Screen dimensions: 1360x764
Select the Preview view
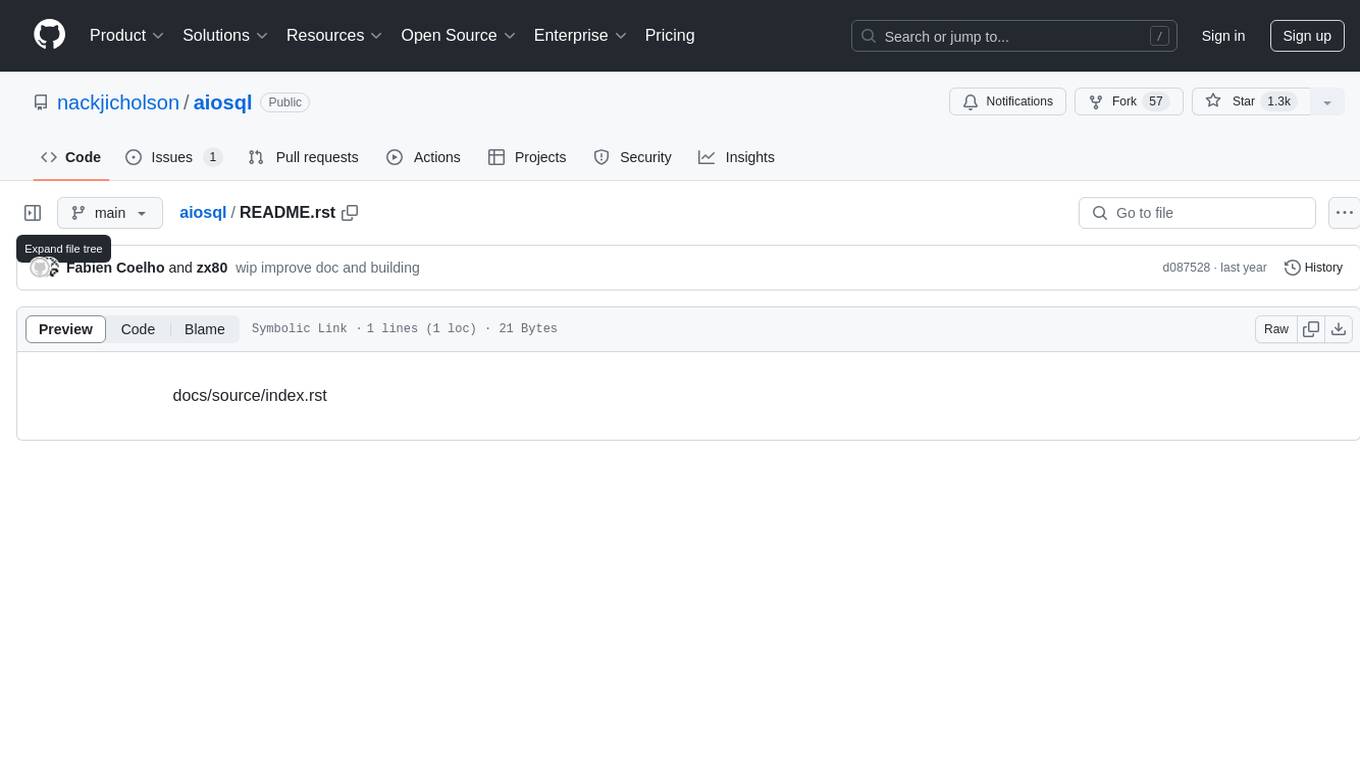click(x=66, y=329)
